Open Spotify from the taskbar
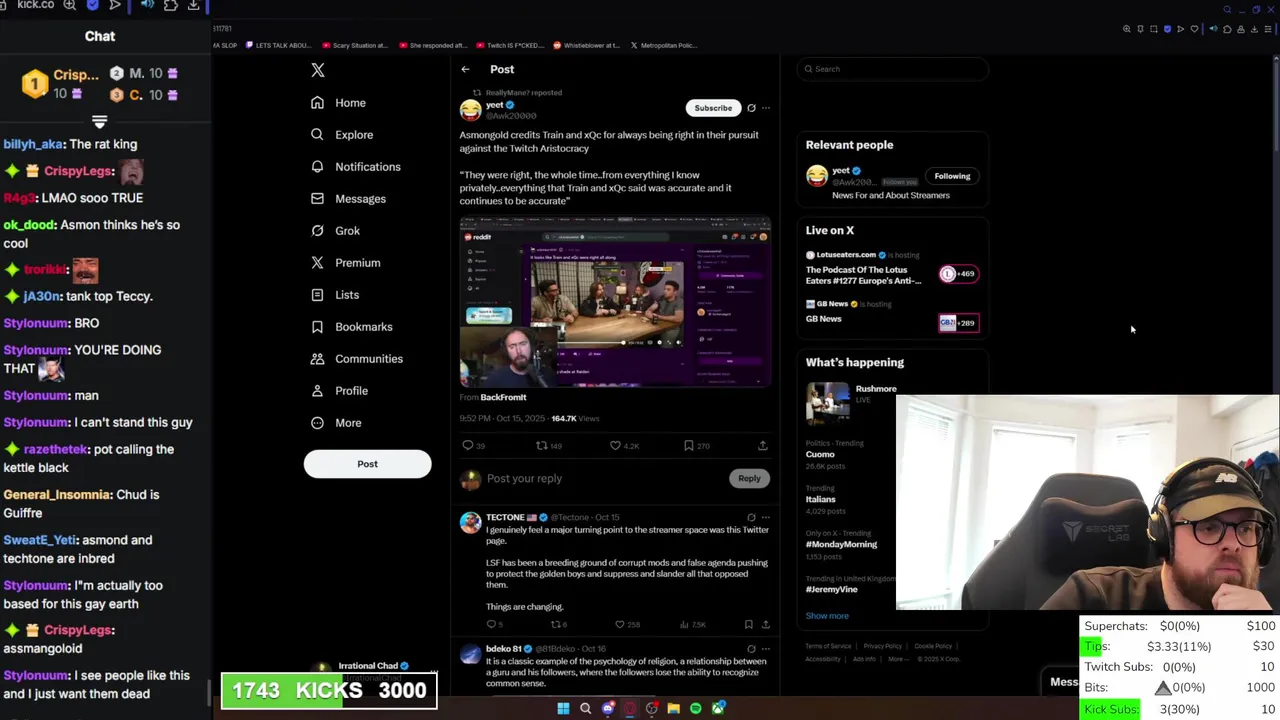Viewport: 1280px width, 720px height. [696, 708]
